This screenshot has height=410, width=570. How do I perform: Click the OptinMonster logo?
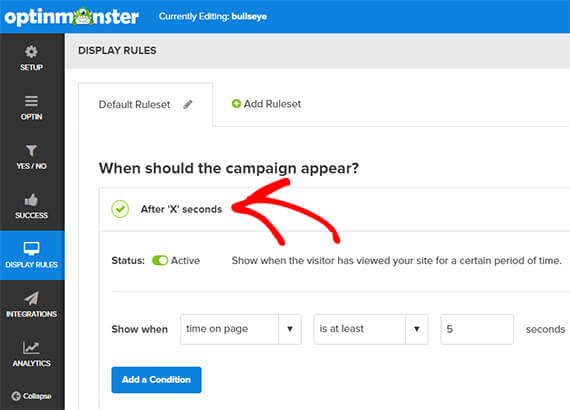point(72,17)
